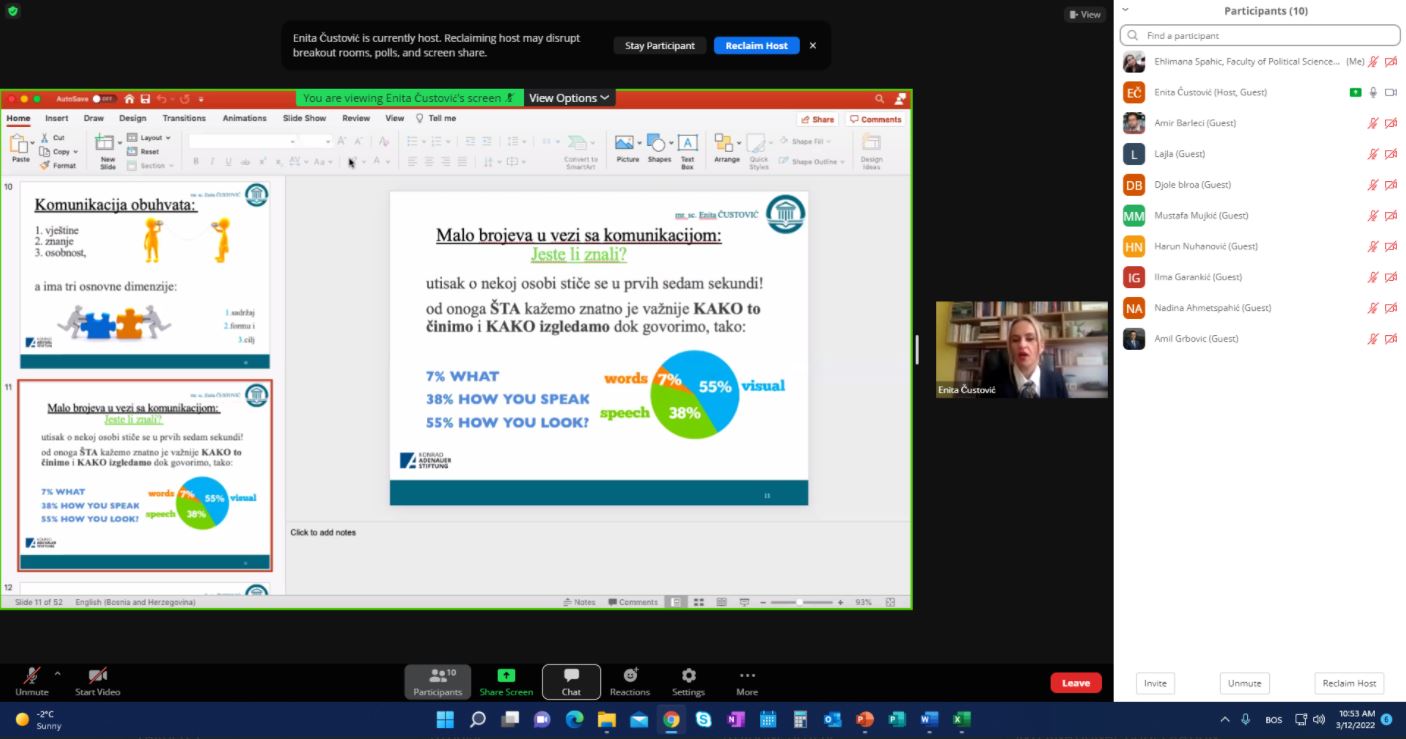Dismiss the reclaim host notification banner
The width and height of the screenshot is (1406, 739).
click(813, 46)
